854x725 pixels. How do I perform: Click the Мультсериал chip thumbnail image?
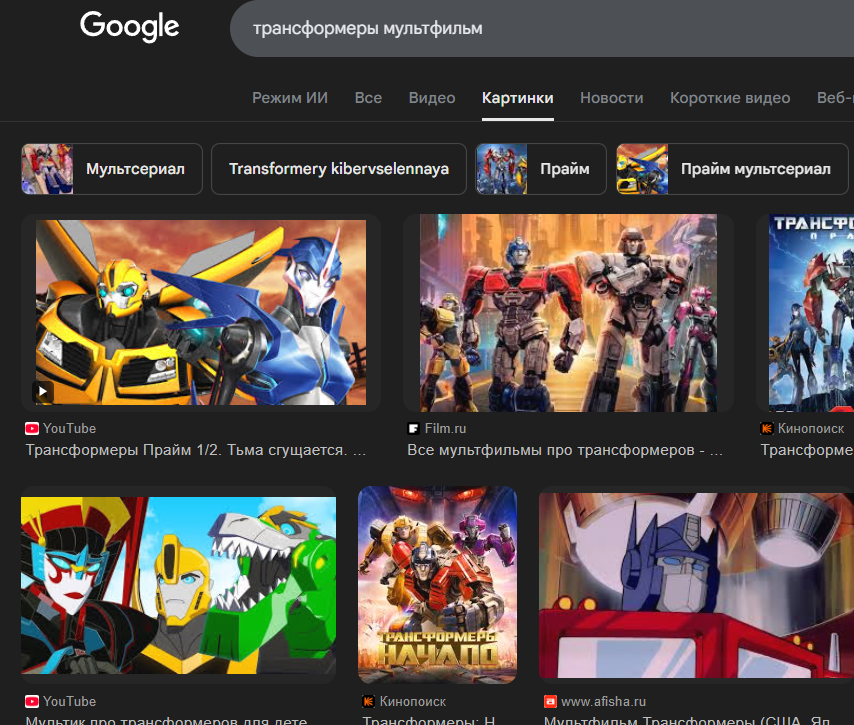(47, 169)
